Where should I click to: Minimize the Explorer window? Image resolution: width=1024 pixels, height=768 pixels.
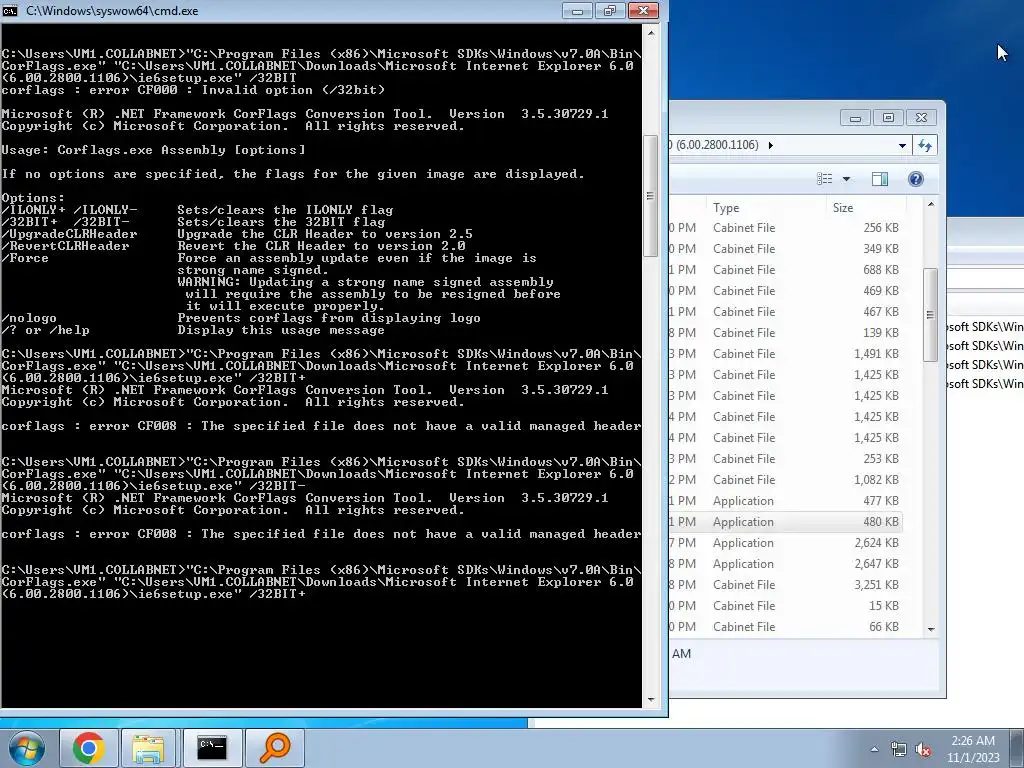tap(855, 118)
